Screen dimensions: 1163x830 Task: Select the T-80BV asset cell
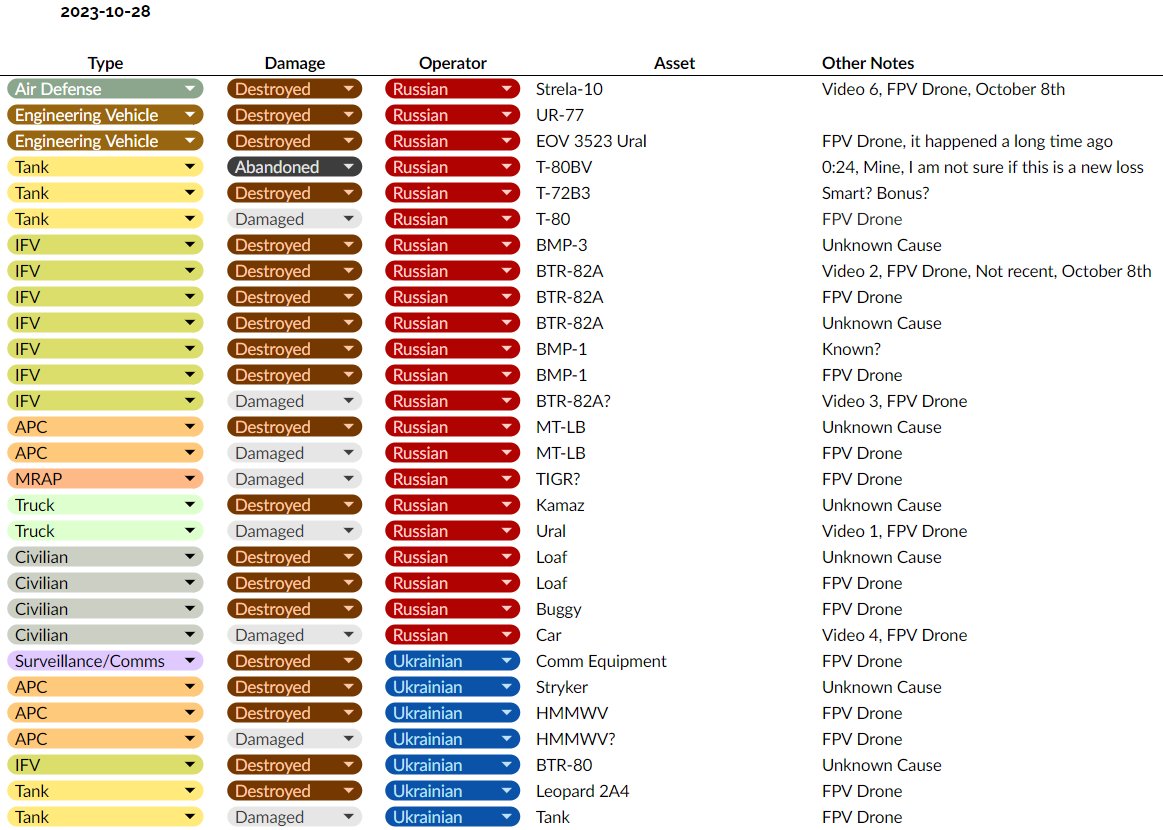(x=564, y=167)
